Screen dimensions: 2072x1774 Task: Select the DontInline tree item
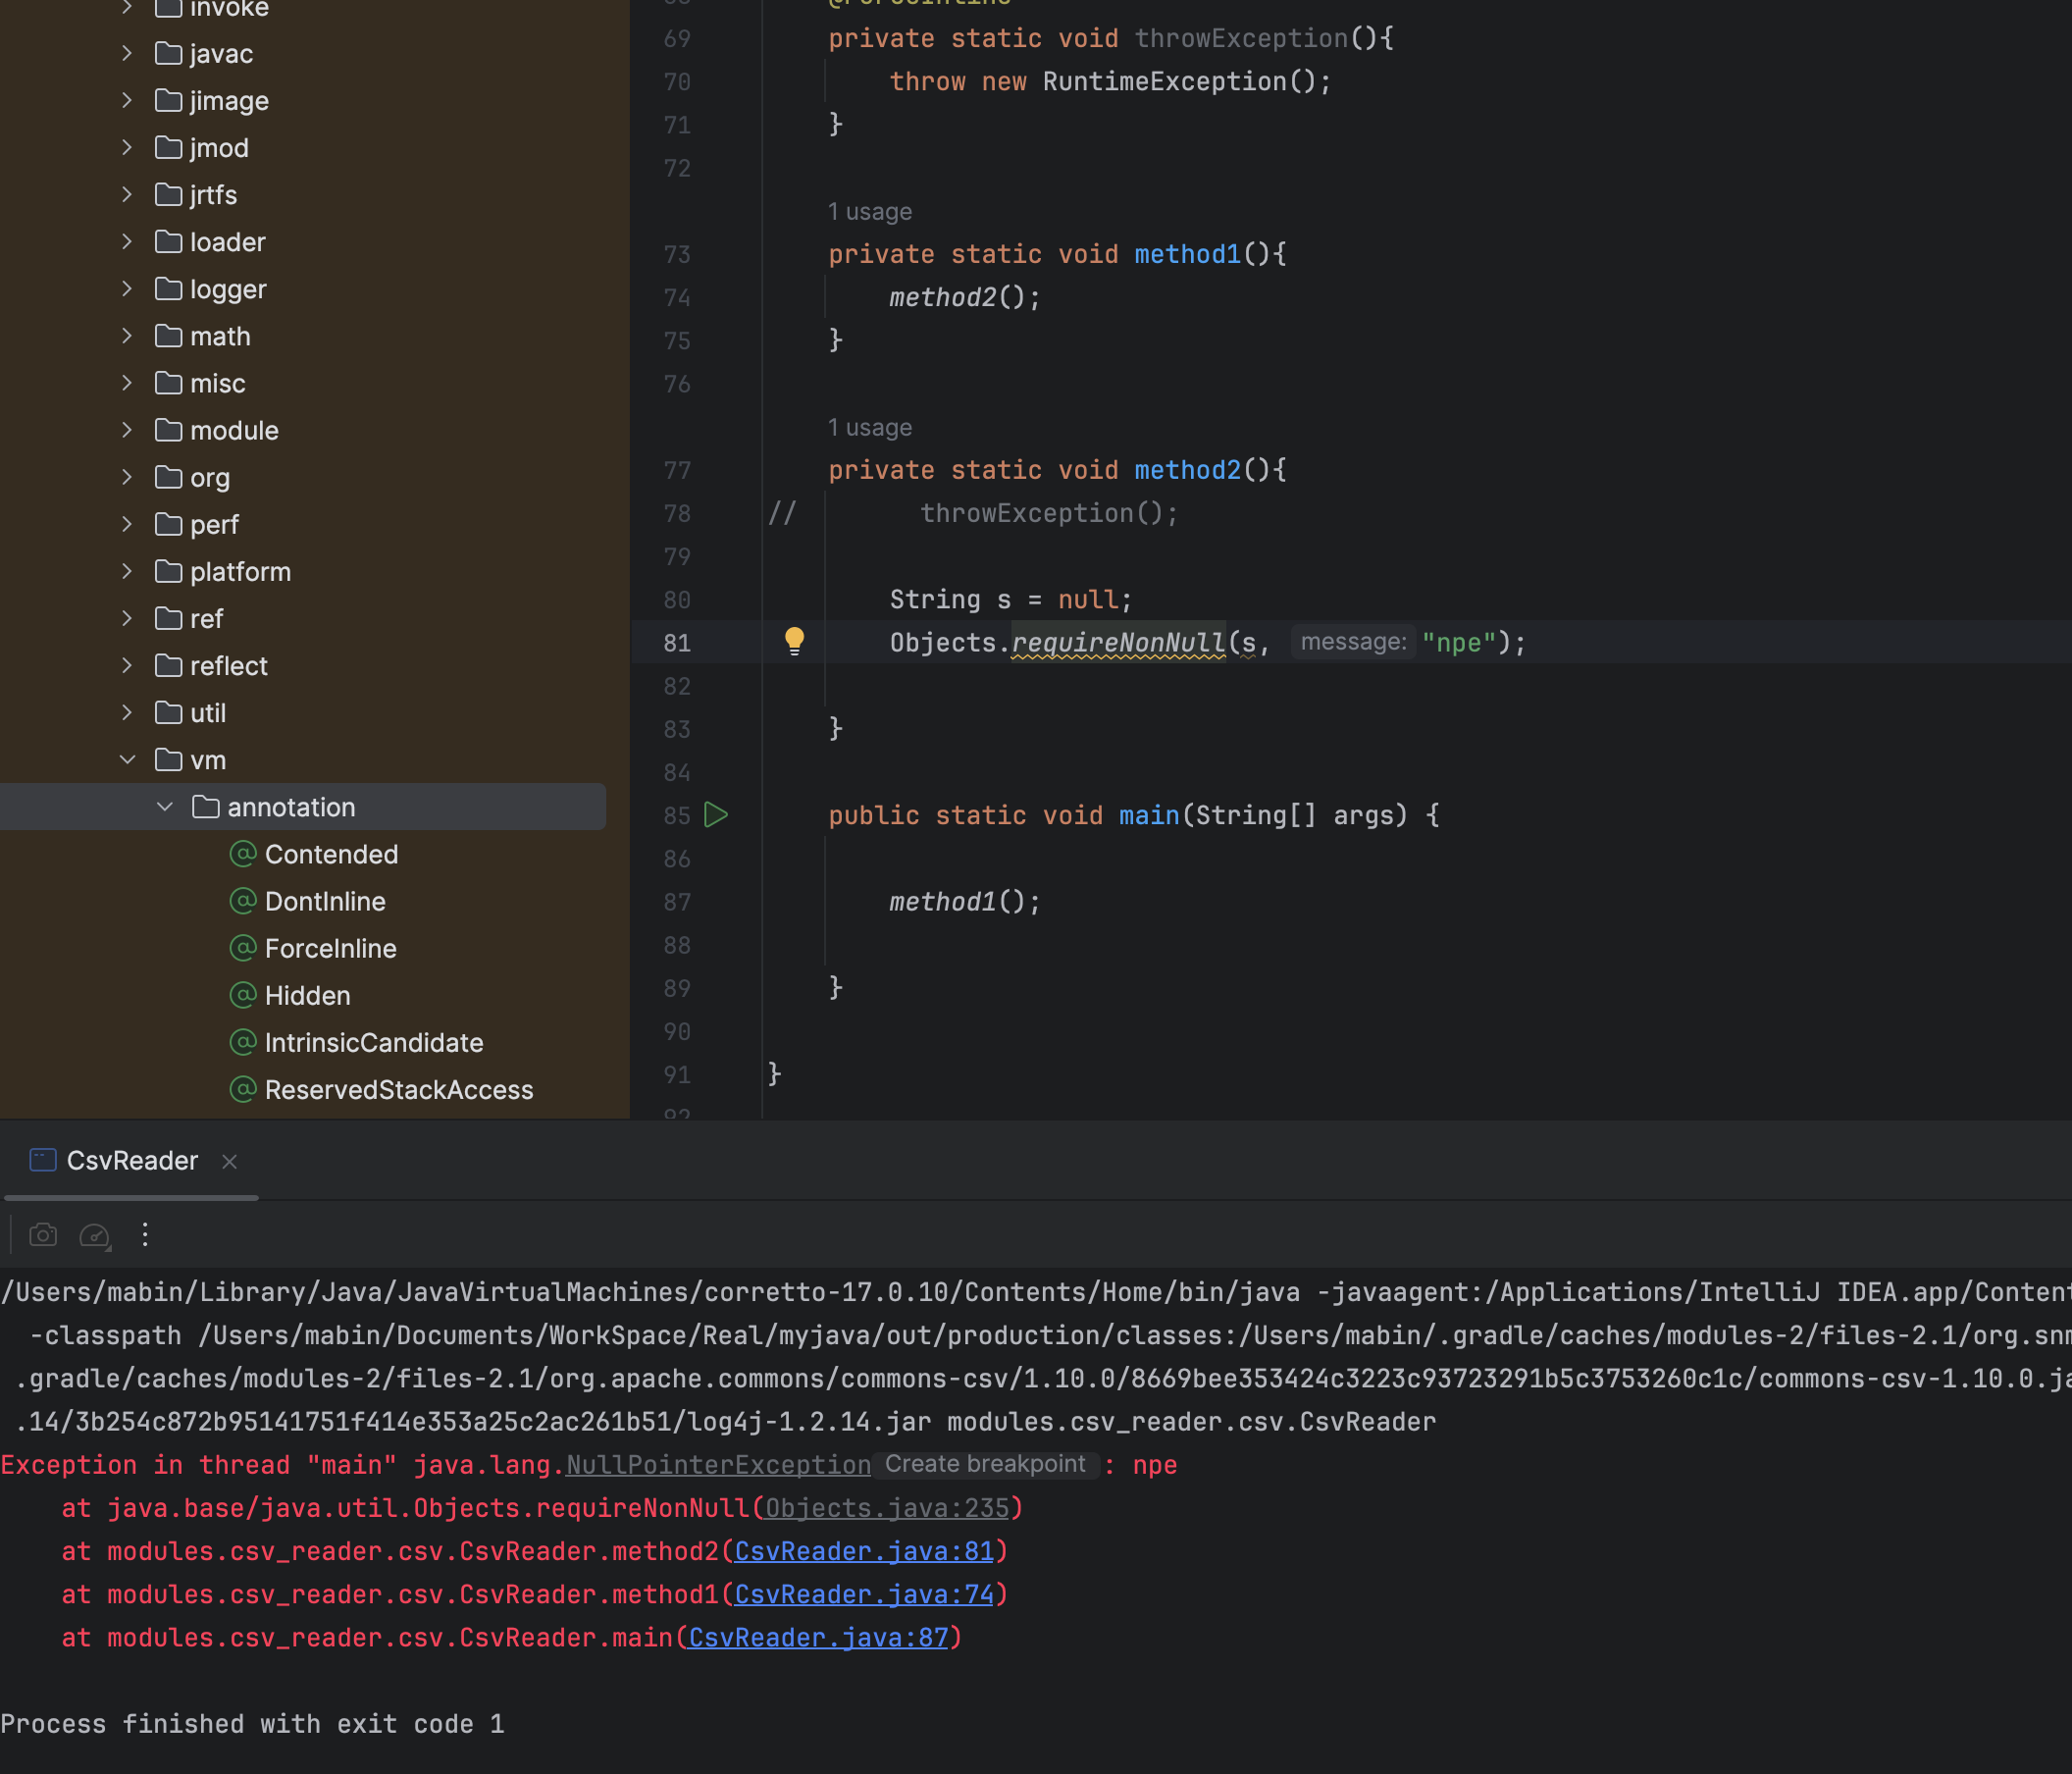[x=325, y=901]
